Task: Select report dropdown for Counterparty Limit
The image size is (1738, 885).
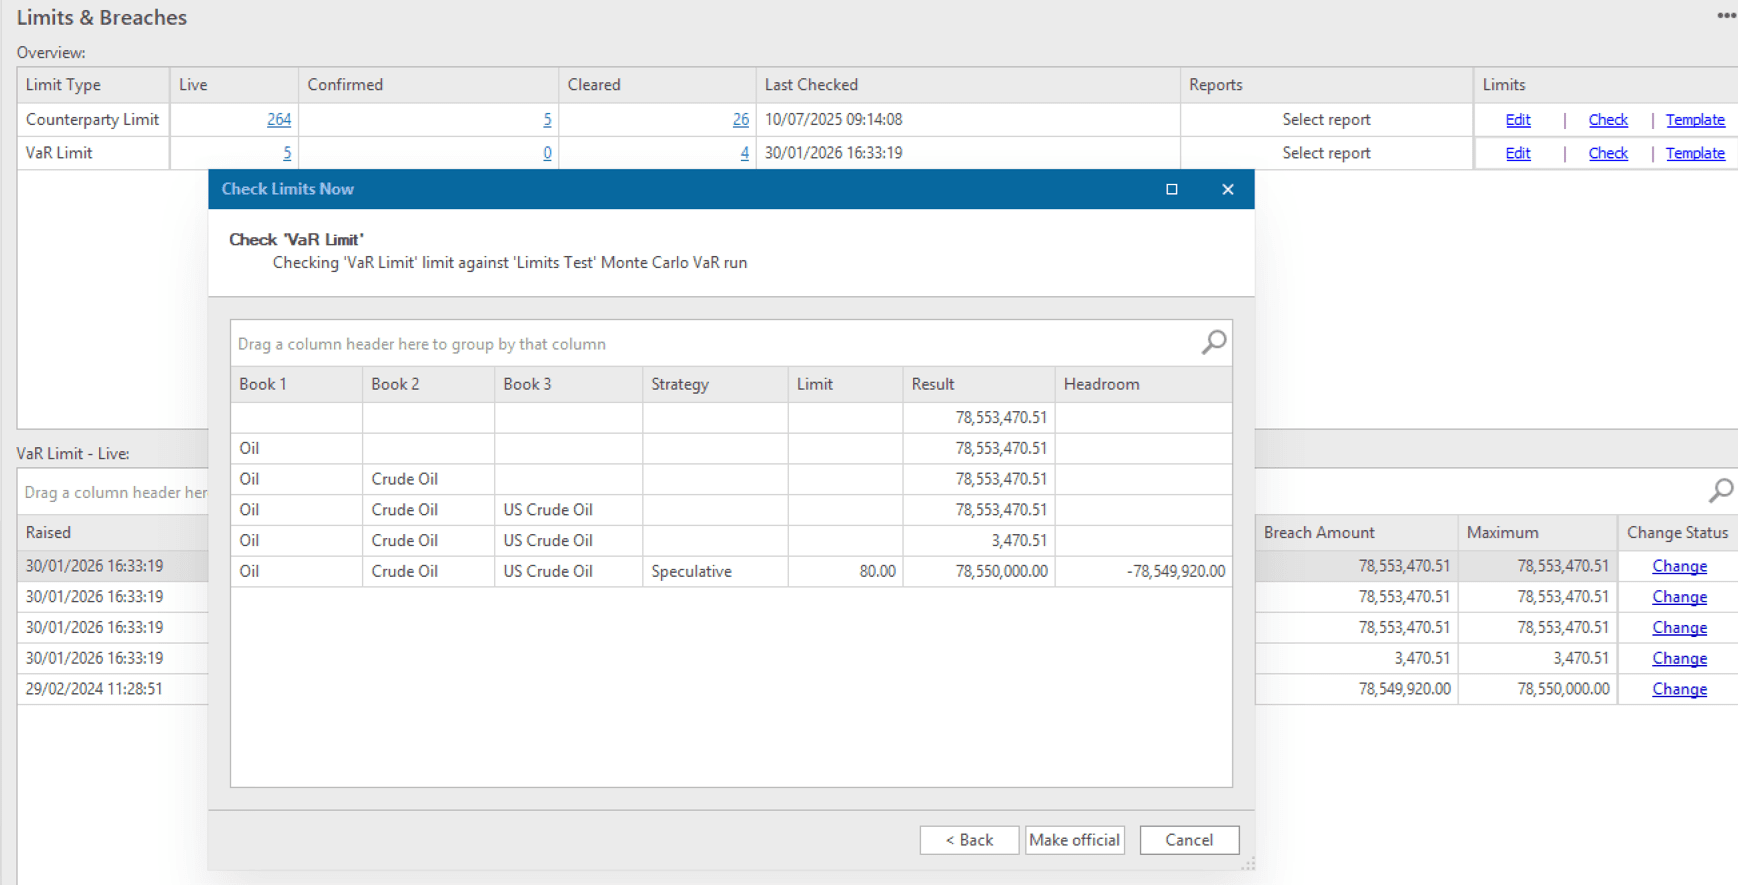Action: click(x=1325, y=120)
